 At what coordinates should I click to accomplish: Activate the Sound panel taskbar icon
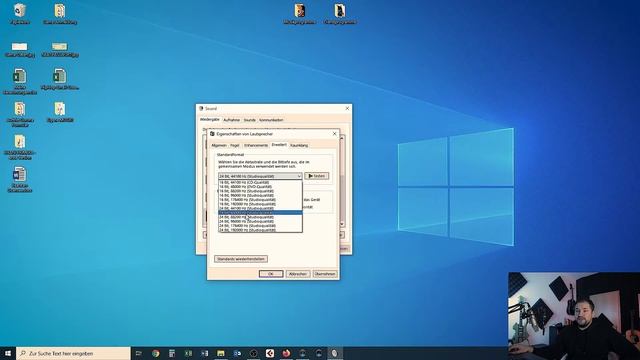[x=335, y=353]
